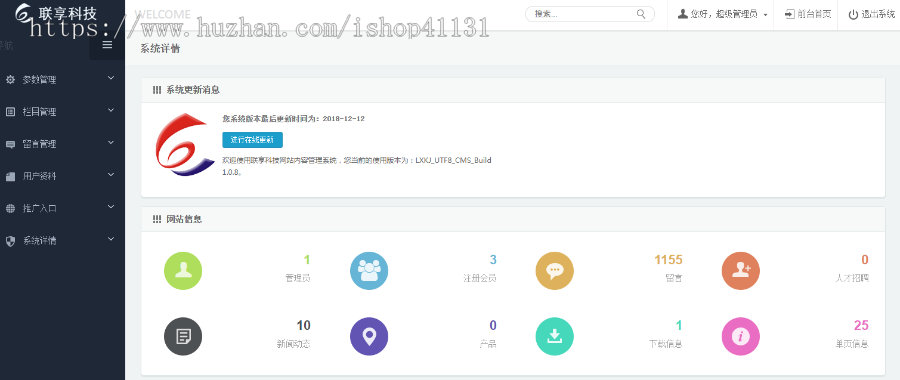Viewport: 900px width, 380px height.
Task: Click the yellow 留言 chat bubble icon
Action: (x=554, y=271)
